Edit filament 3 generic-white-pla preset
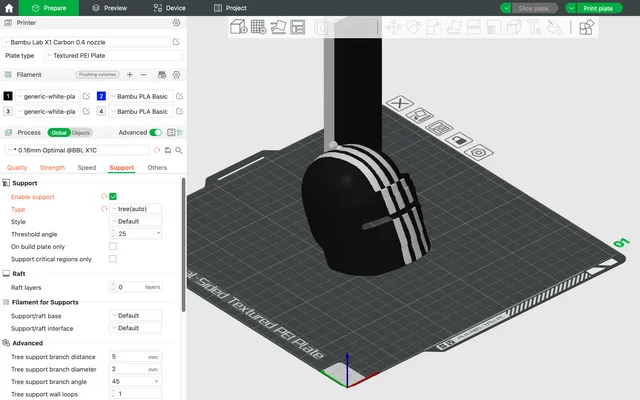Image resolution: width=640 pixels, height=400 pixels. pos(86,111)
